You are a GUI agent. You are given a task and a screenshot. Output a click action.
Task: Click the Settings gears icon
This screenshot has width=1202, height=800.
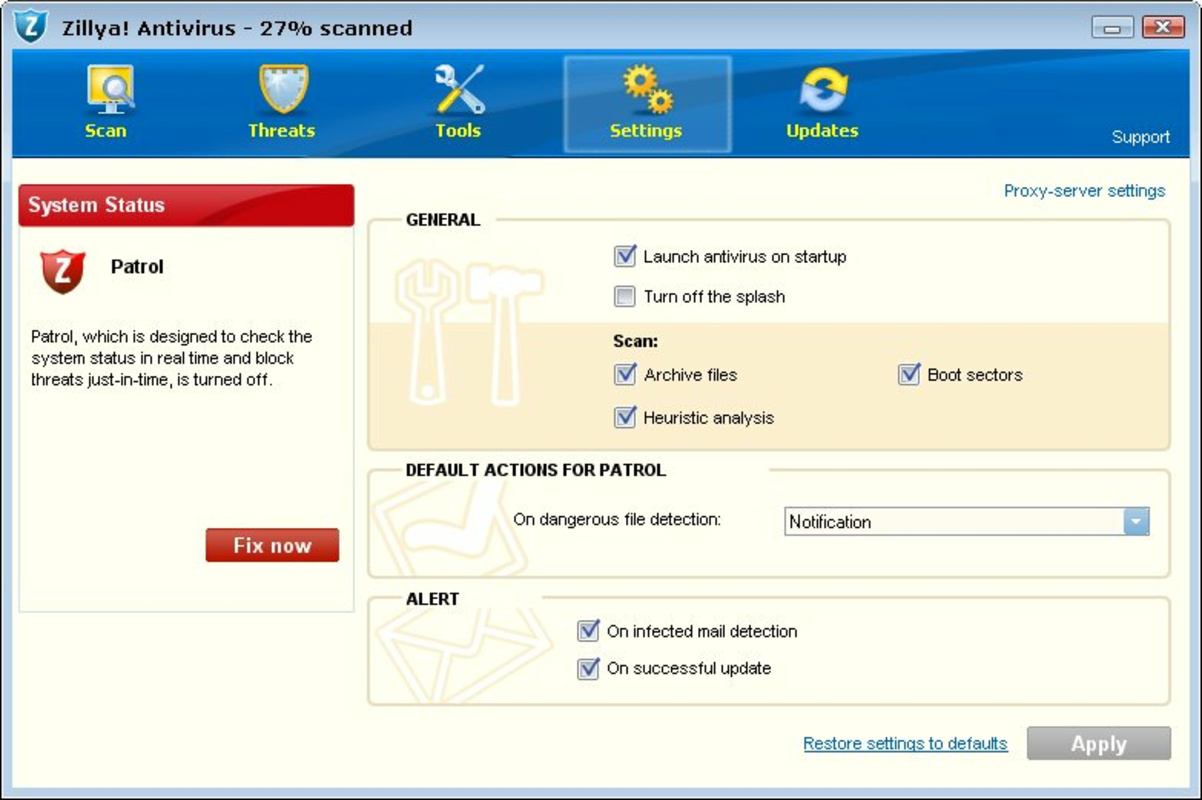click(x=647, y=90)
